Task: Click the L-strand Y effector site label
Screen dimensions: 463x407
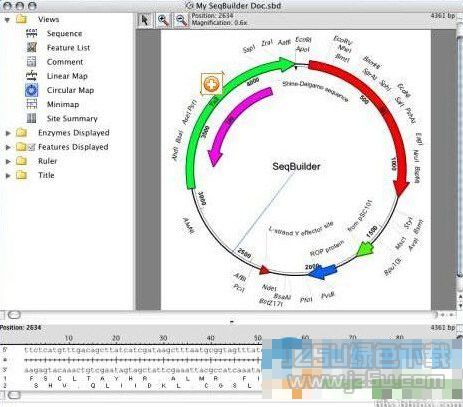Action: tap(301, 229)
